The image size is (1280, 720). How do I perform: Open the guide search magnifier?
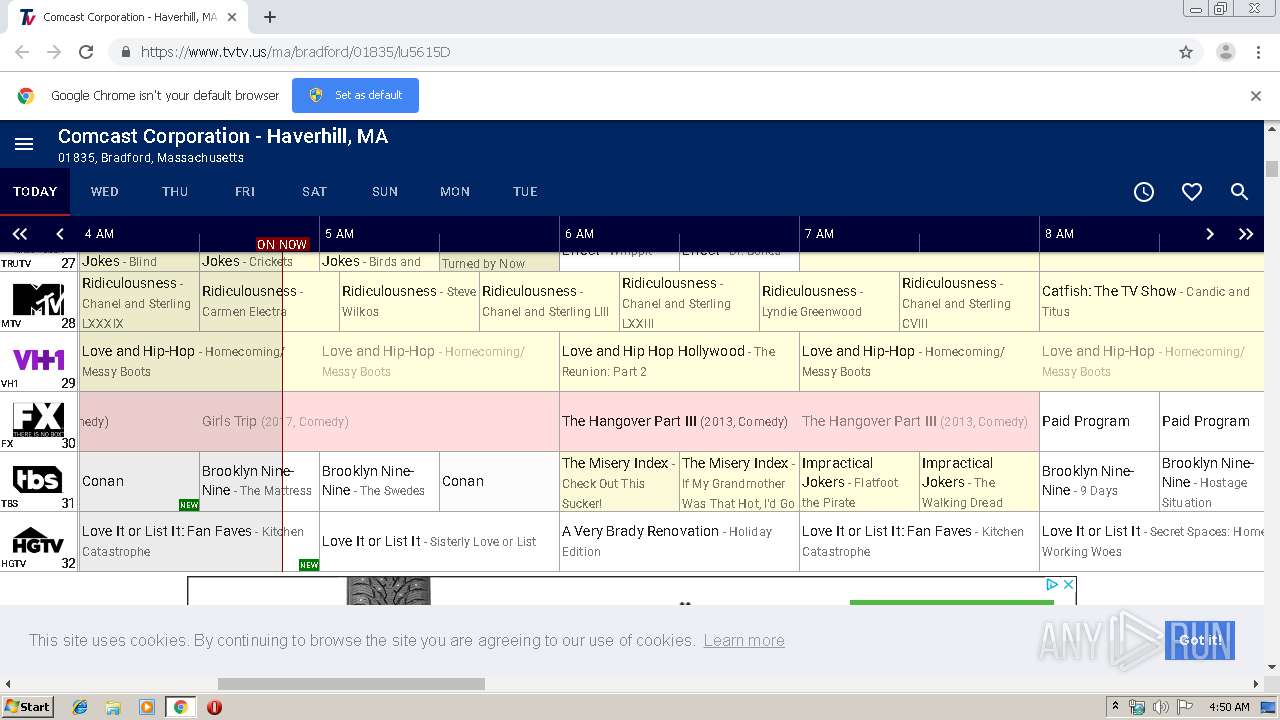click(1239, 192)
